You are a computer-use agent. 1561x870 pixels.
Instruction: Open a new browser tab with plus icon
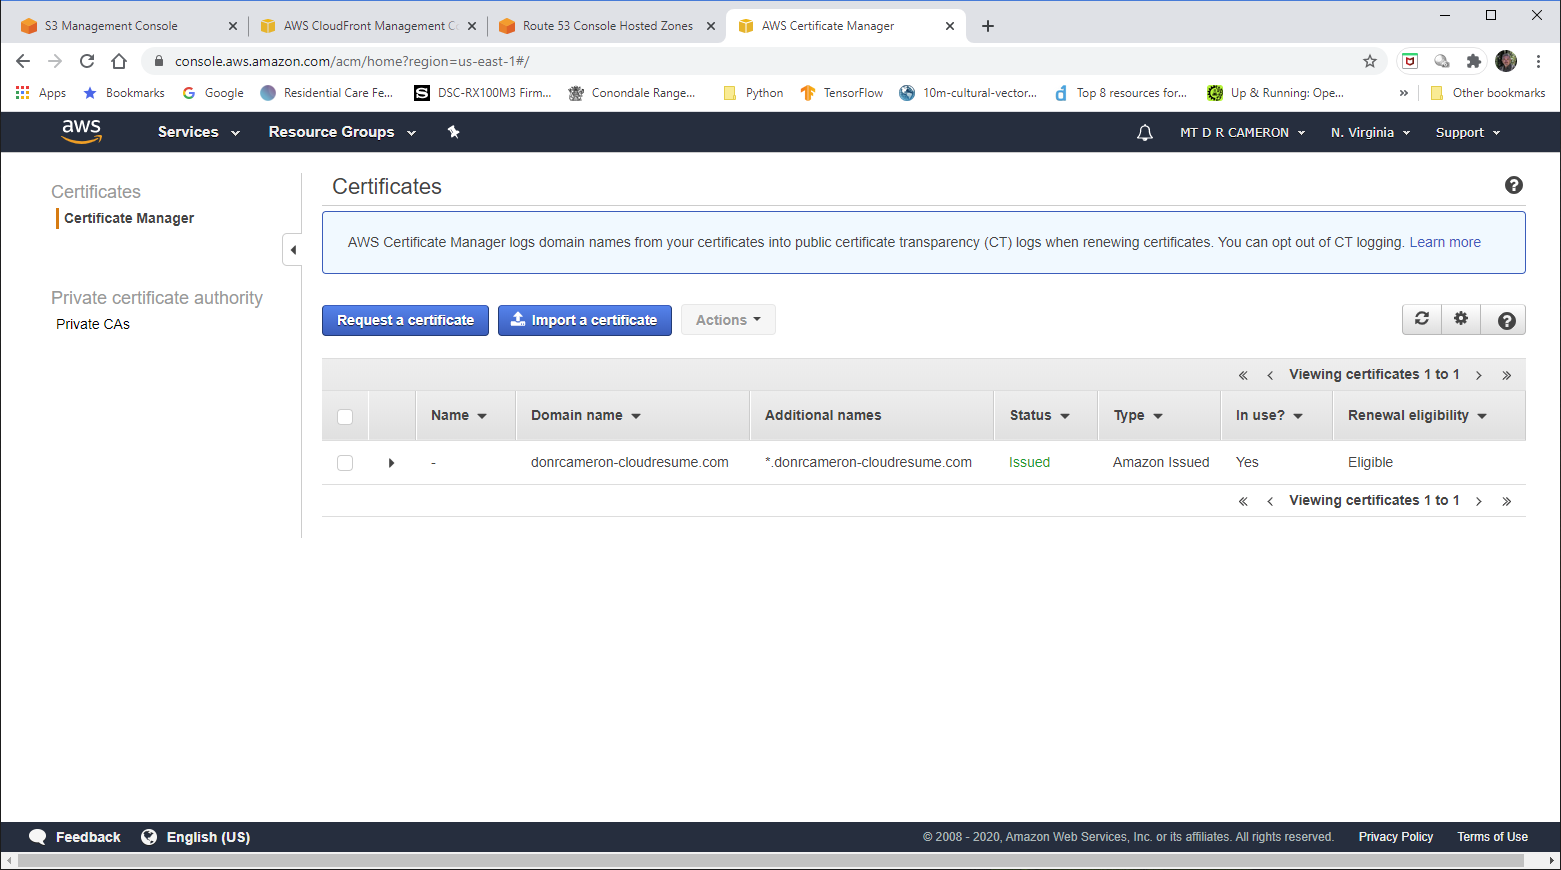pyautogui.click(x=988, y=26)
